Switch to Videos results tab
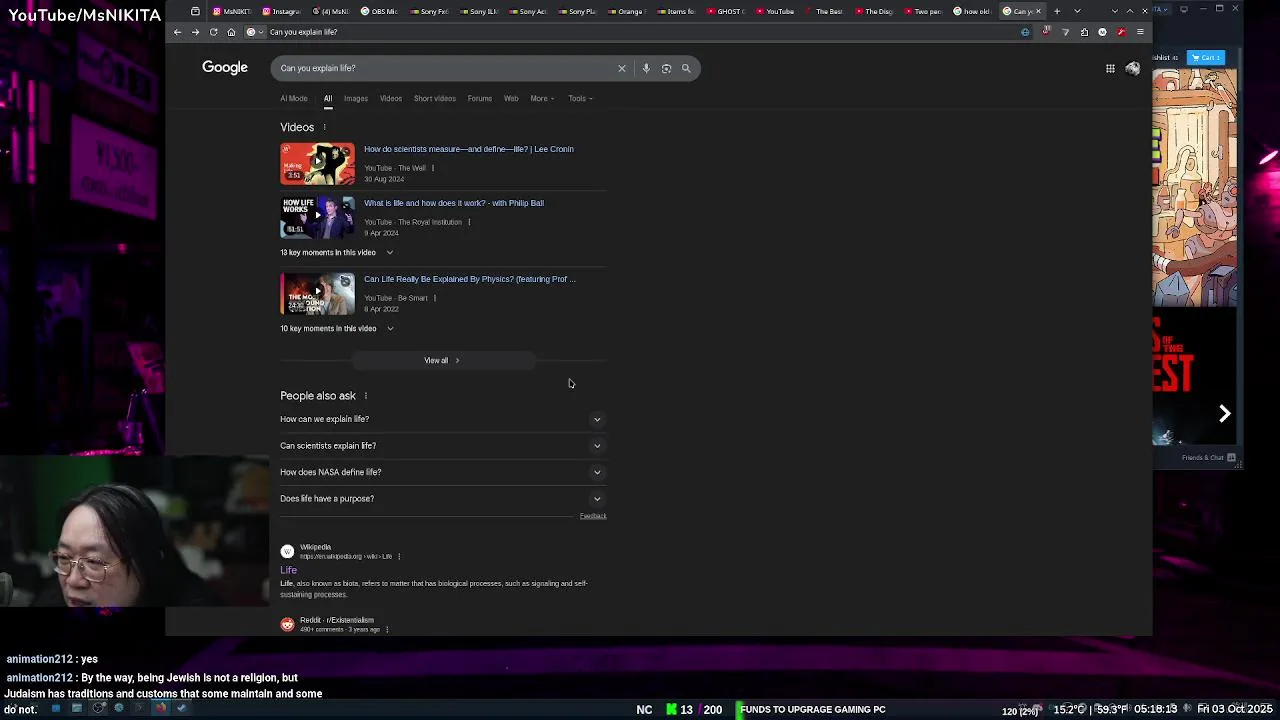Image resolution: width=1280 pixels, height=720 pixels. click(x=390, y=98)
